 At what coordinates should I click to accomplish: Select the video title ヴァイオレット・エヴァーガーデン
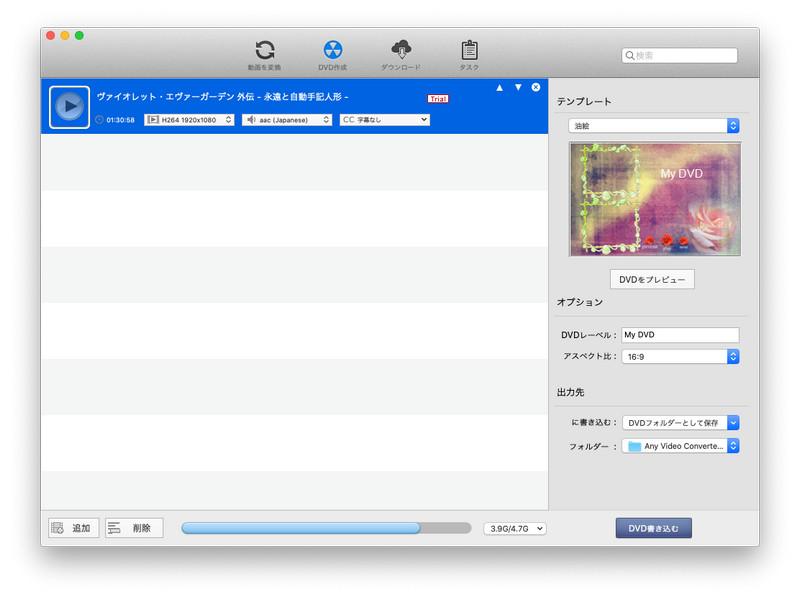(222, 96)
